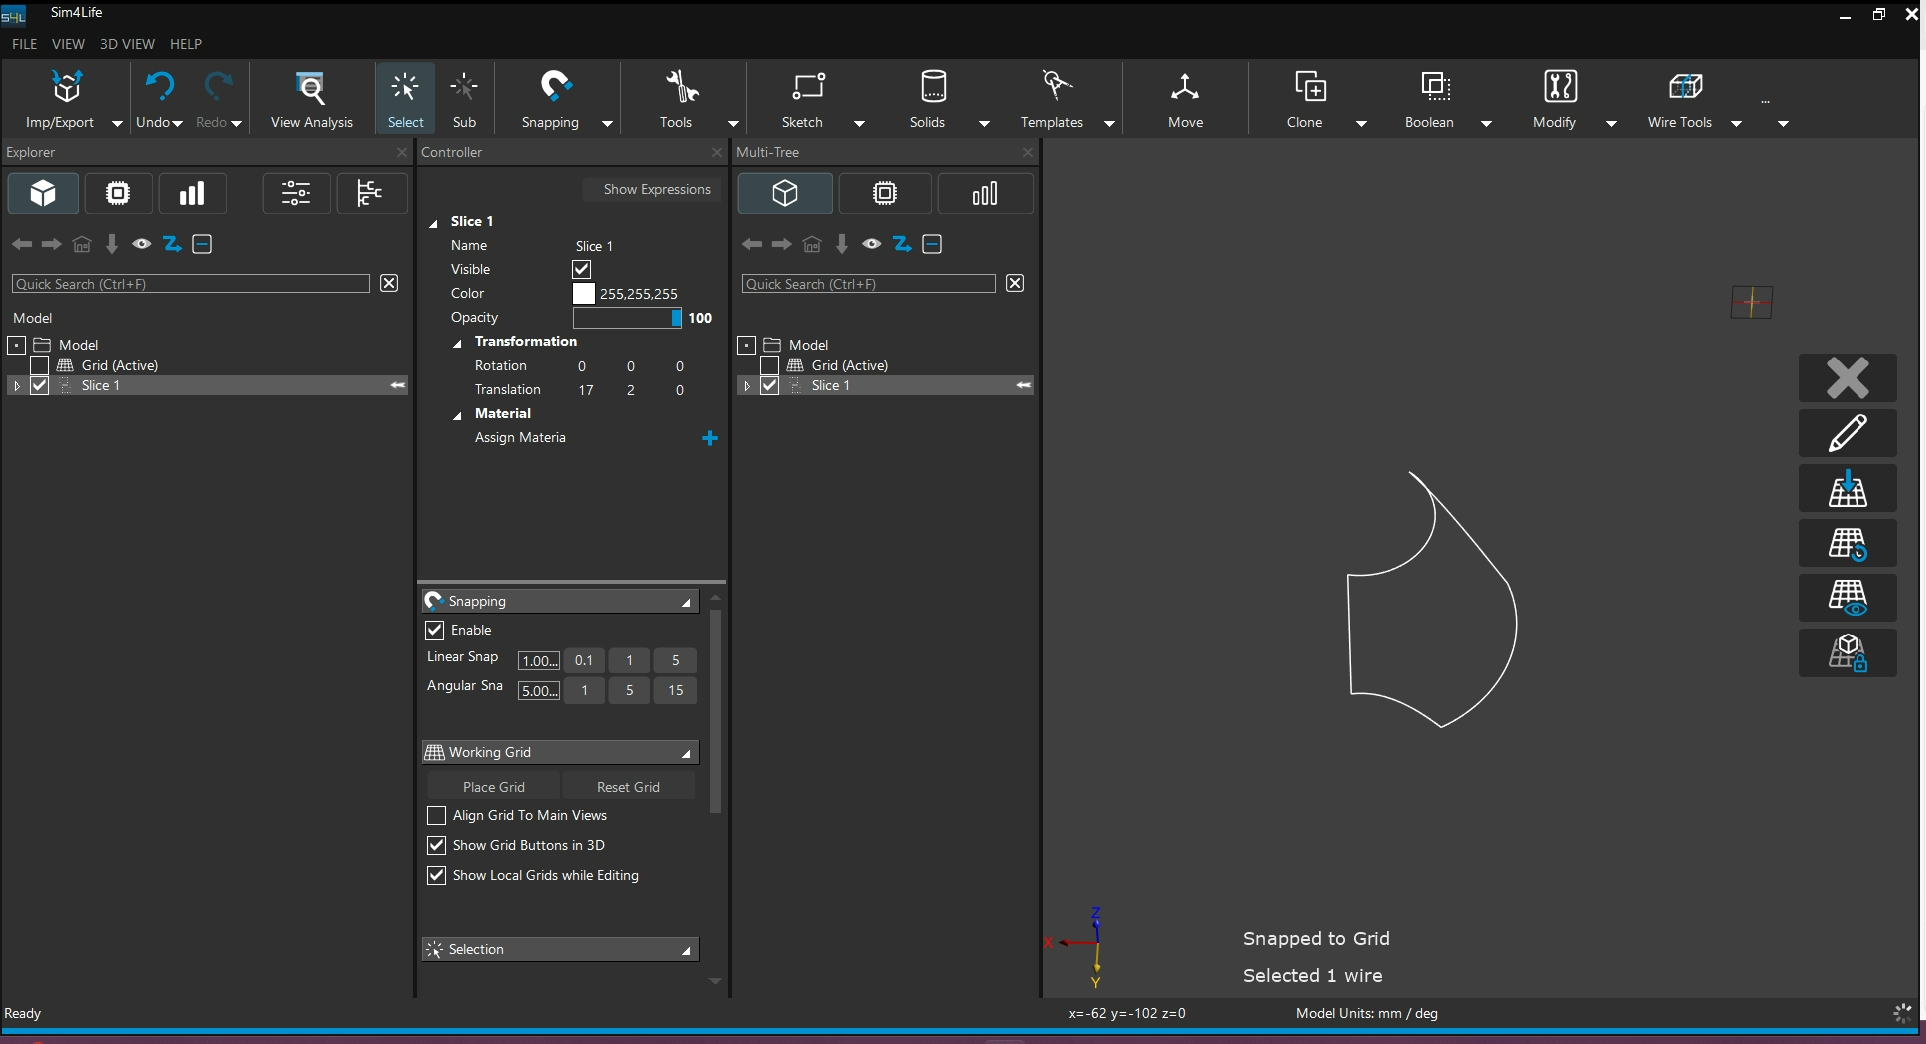
Task: Click the Clone tool icon
Action: click(1309, 88)
